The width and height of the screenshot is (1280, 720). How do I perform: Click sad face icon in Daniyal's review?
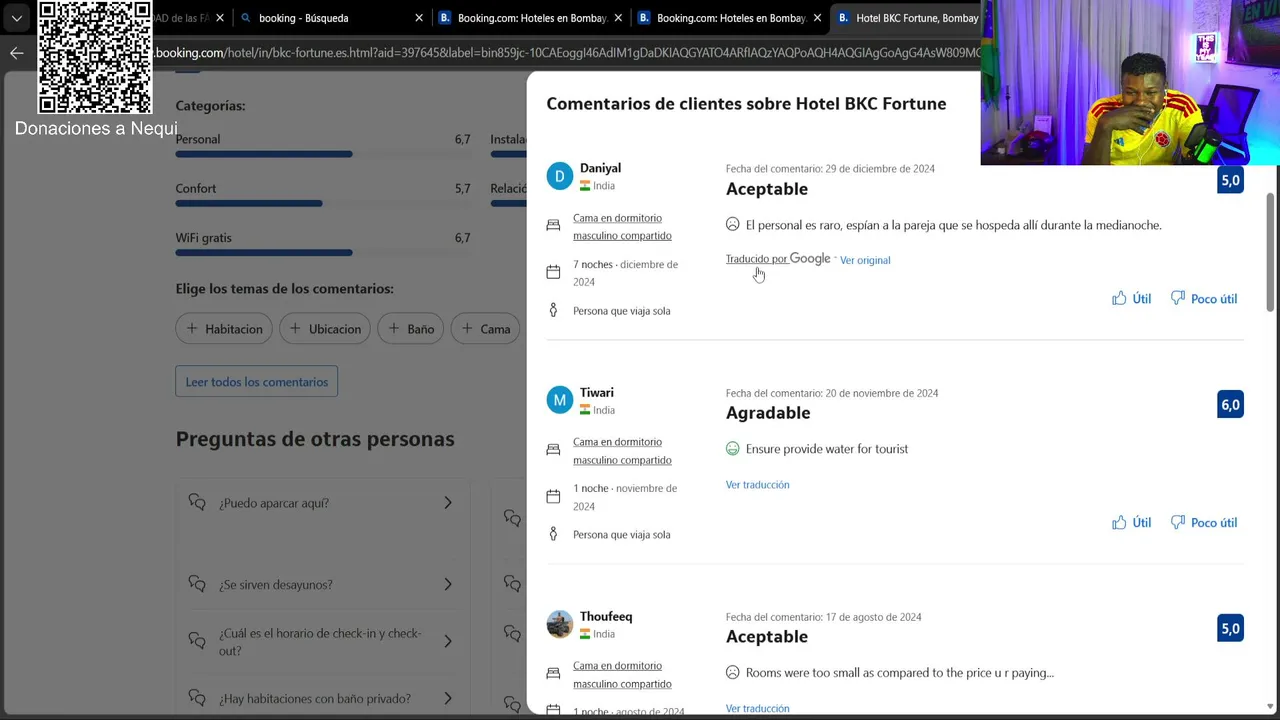pos(733,225)
